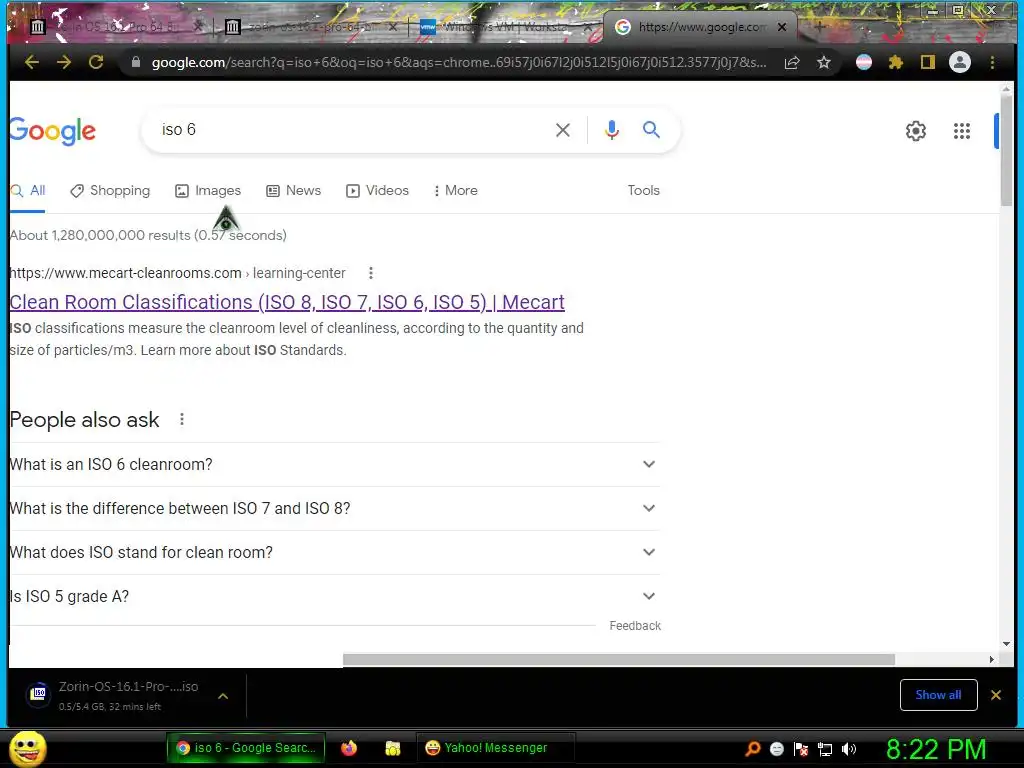Launch Firefox from the taskbar
This screenshot has width=1024, height=768.
click(349, 748)
